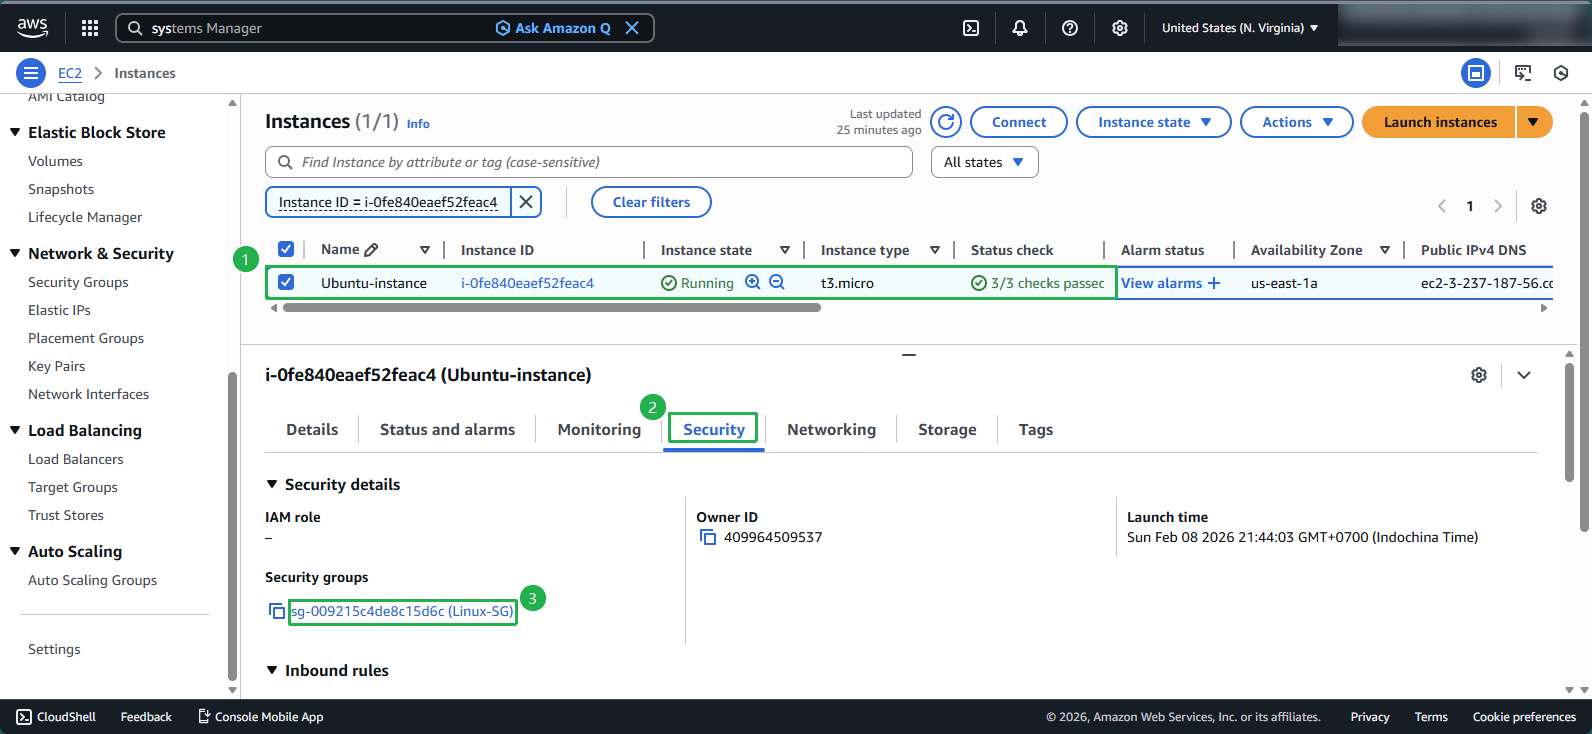The width and height of the screenshot is (1592, 734).
Task: Sort by Name column arrow
Action: 425,250
